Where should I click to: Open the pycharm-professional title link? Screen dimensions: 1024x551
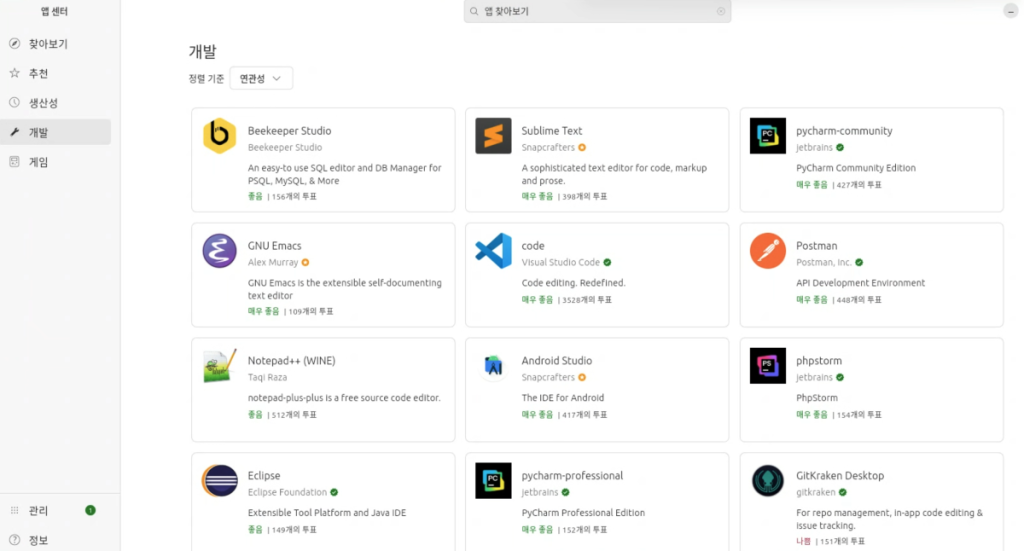572,475
